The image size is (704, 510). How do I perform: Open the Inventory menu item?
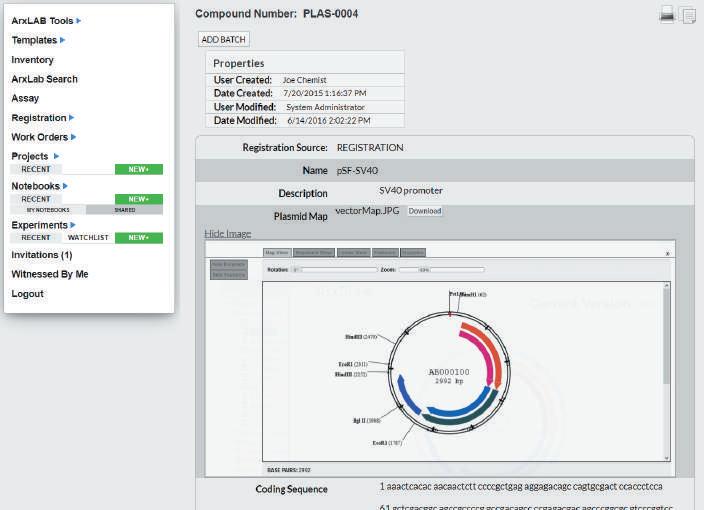[32, 60]
